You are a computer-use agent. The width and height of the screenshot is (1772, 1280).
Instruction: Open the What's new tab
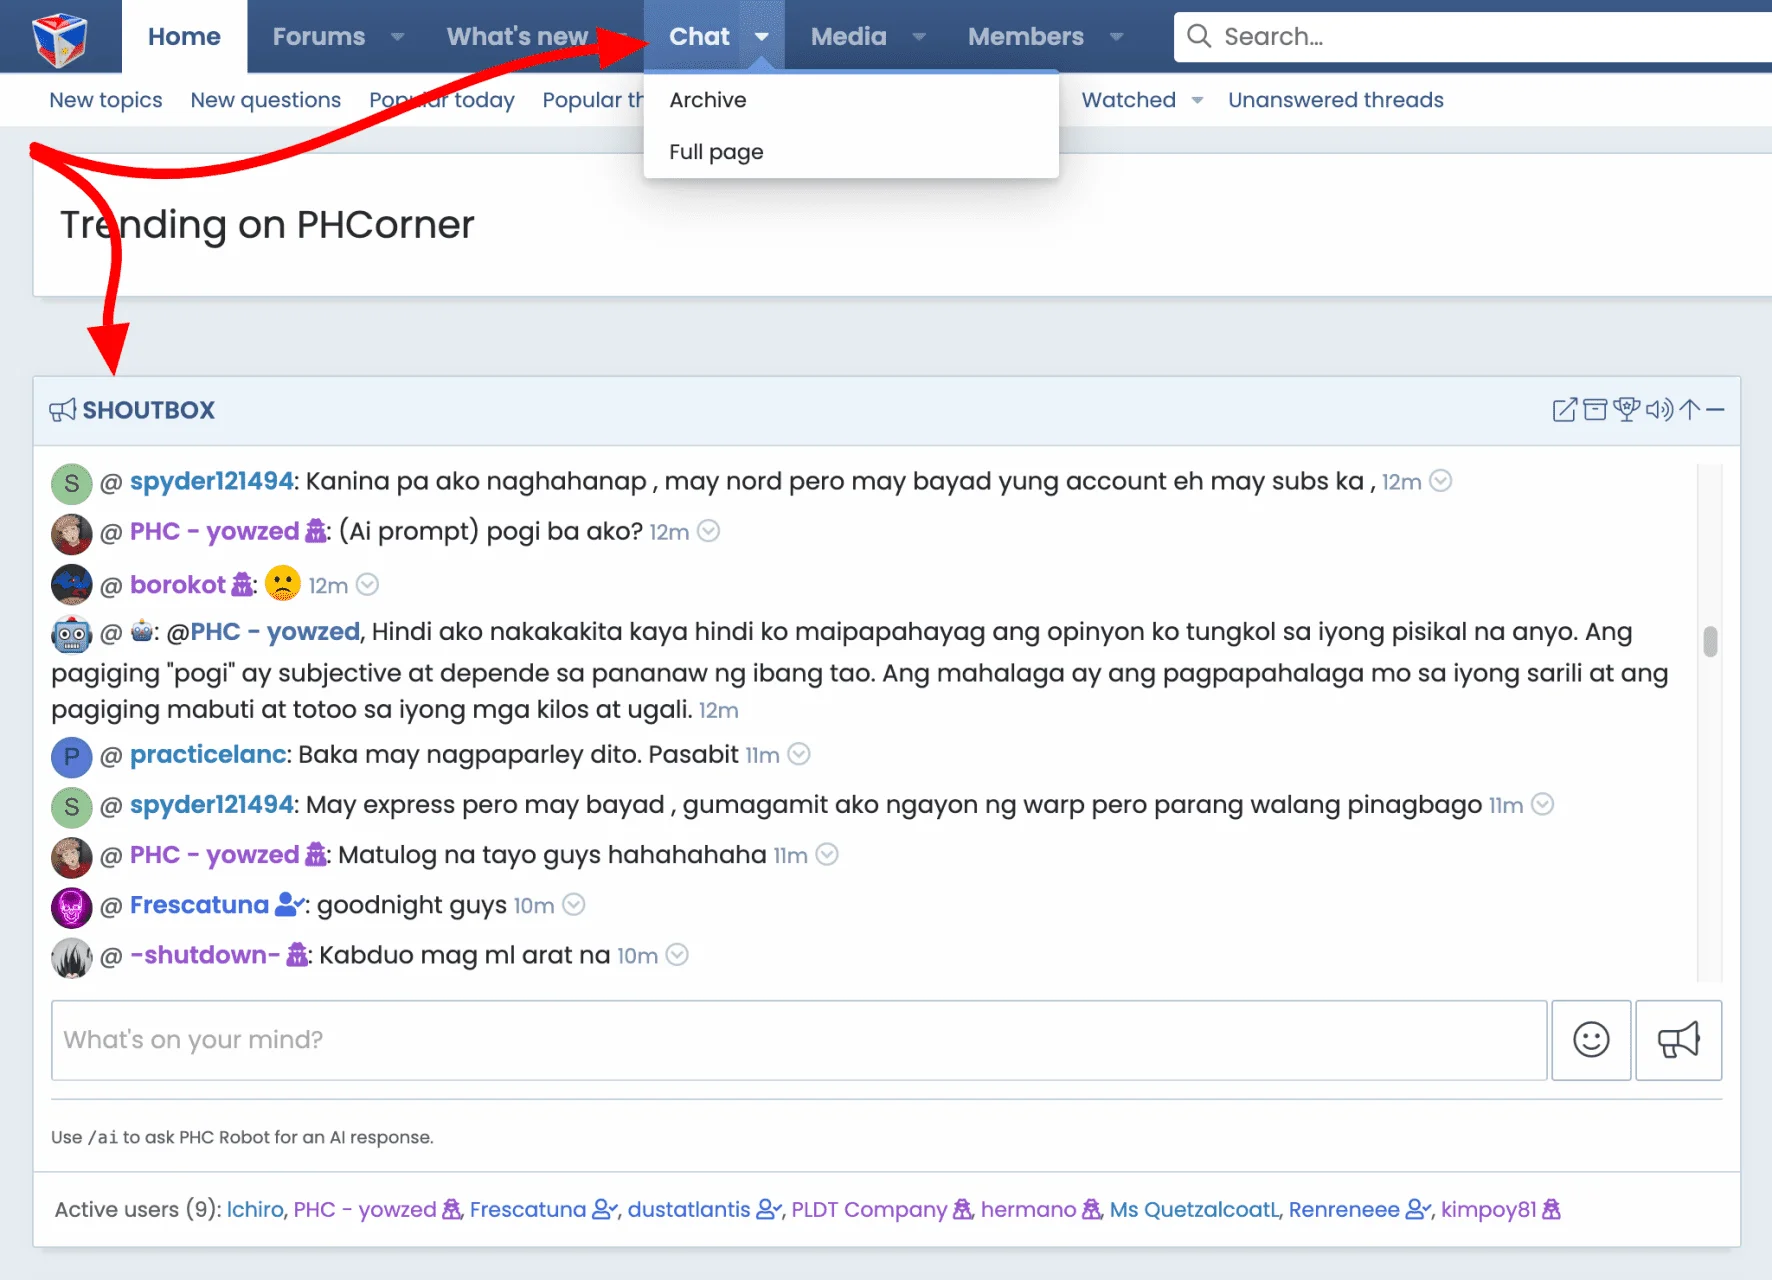coord(517,37)
